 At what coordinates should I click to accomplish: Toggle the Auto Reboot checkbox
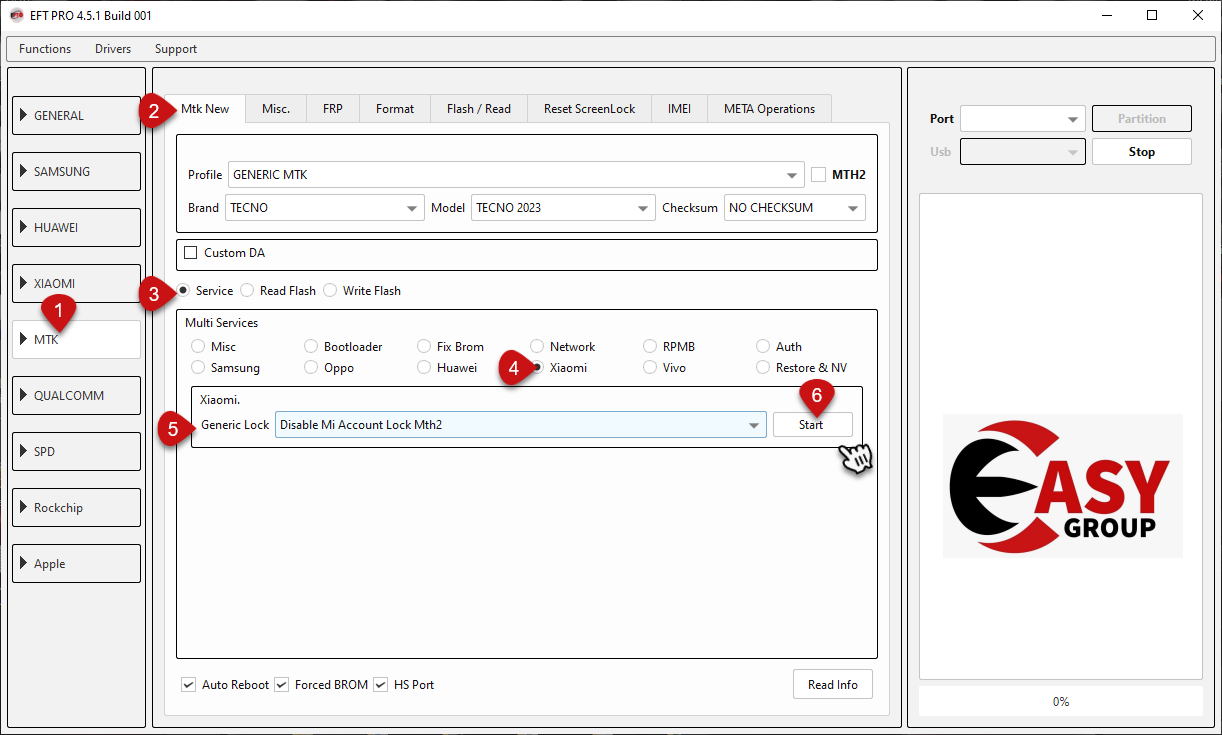click(188, 685)
